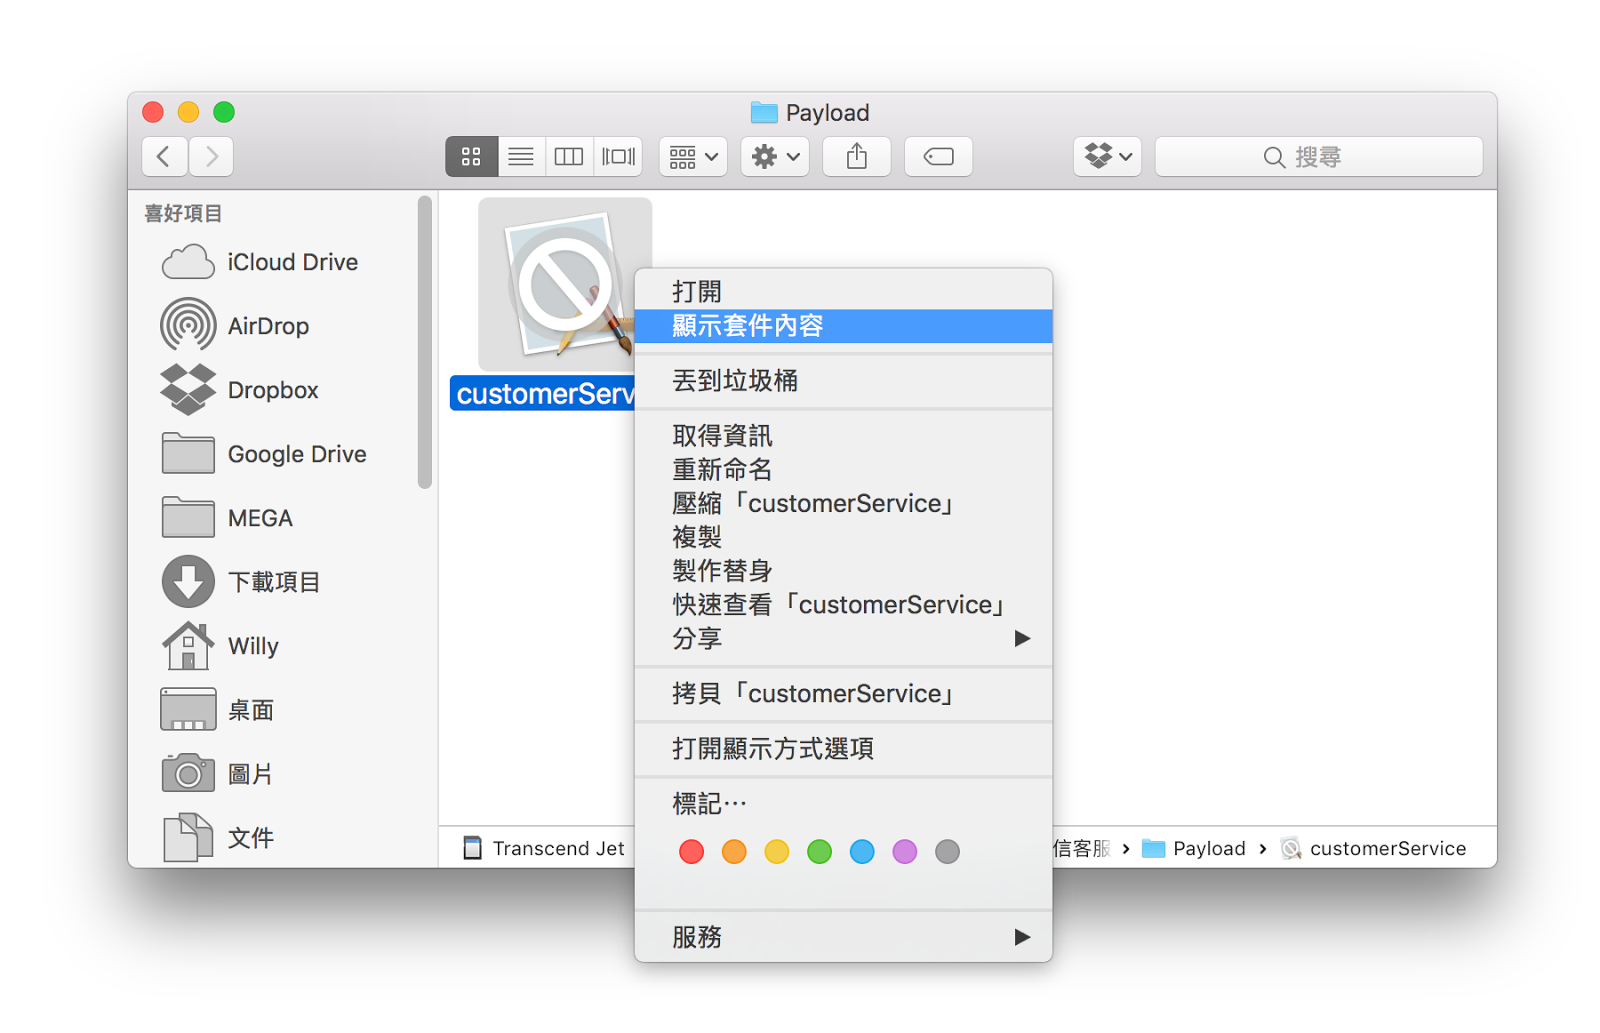
Task: Choose 丟到垃圾桶 in context menu
Action: [x=843, y=380]
